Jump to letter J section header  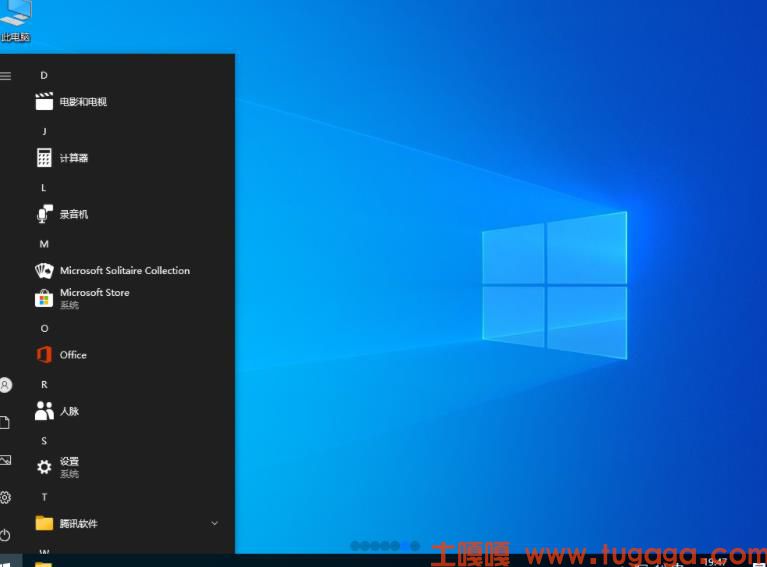click(44, 131)
